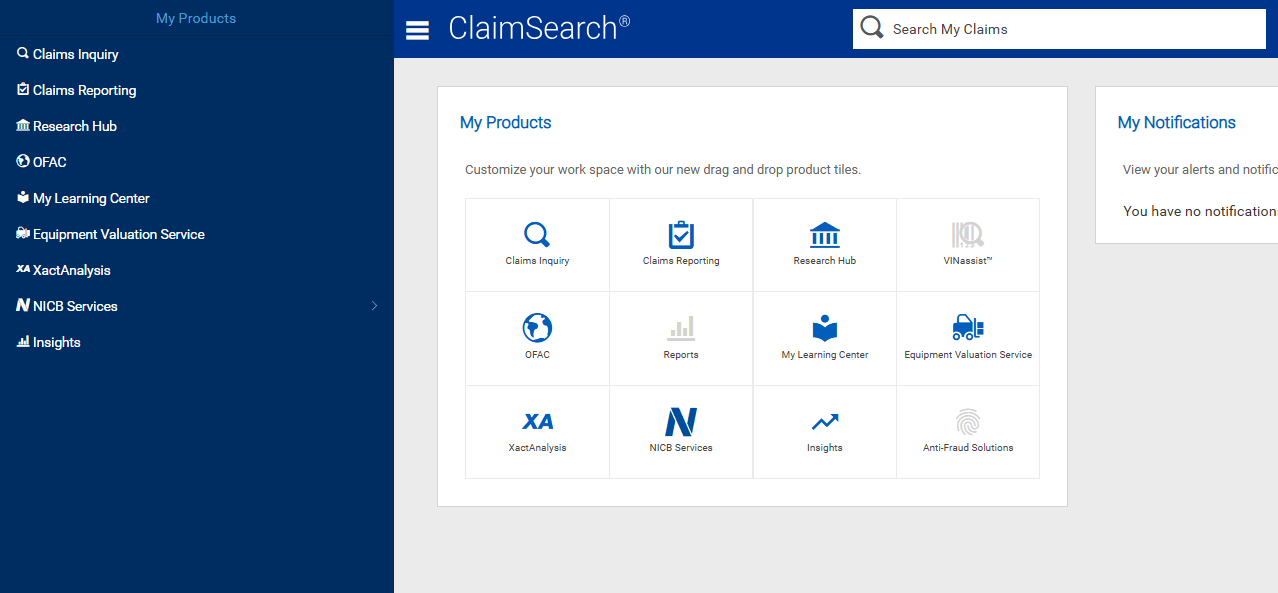This screenshot has height=593, width=1278.
Task: Click the 'Claims Inquiry' tile caption
Action: point(537,261)
